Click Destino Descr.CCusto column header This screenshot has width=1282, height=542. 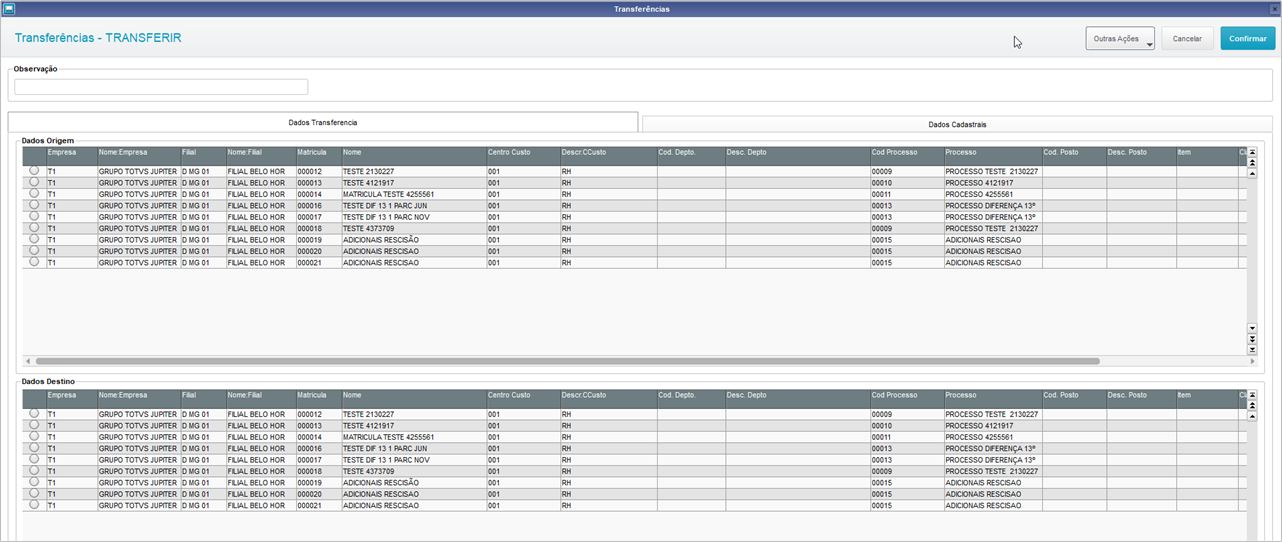tap(608, 399)
